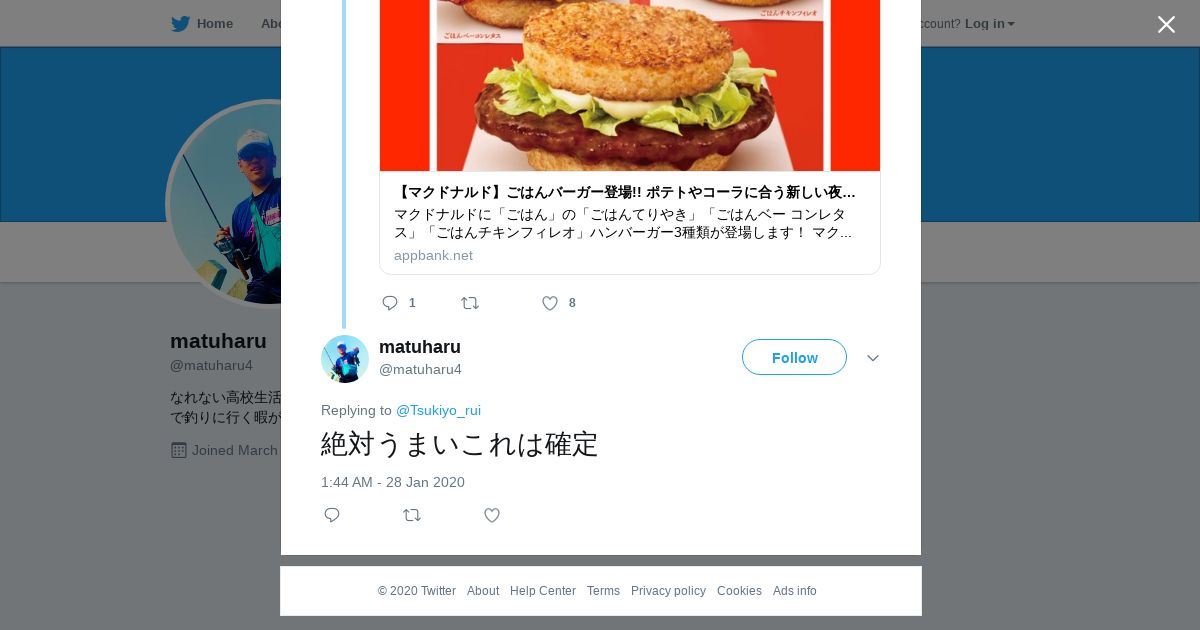The image size is (1200, 630).
Task: Open the About footer link
Action: (483, 591)
